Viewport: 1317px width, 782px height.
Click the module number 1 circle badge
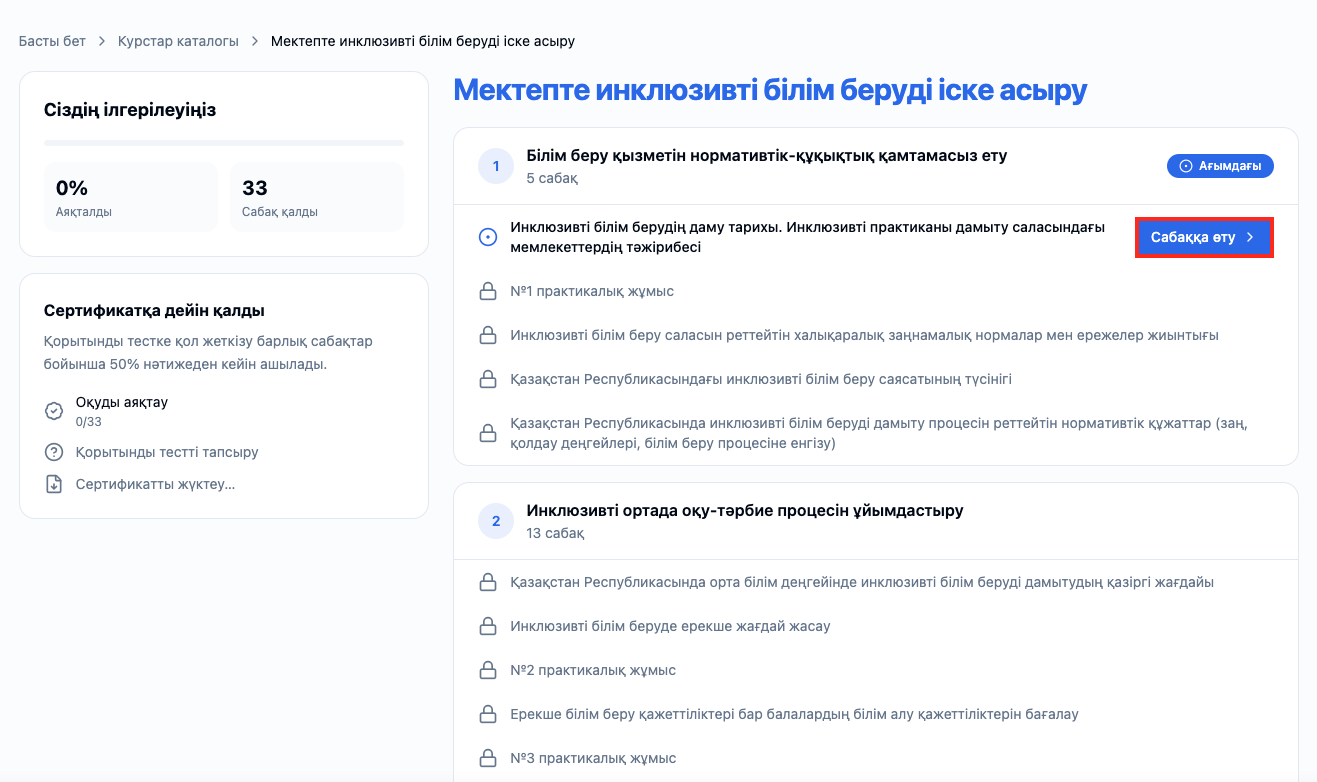point(496,166)
